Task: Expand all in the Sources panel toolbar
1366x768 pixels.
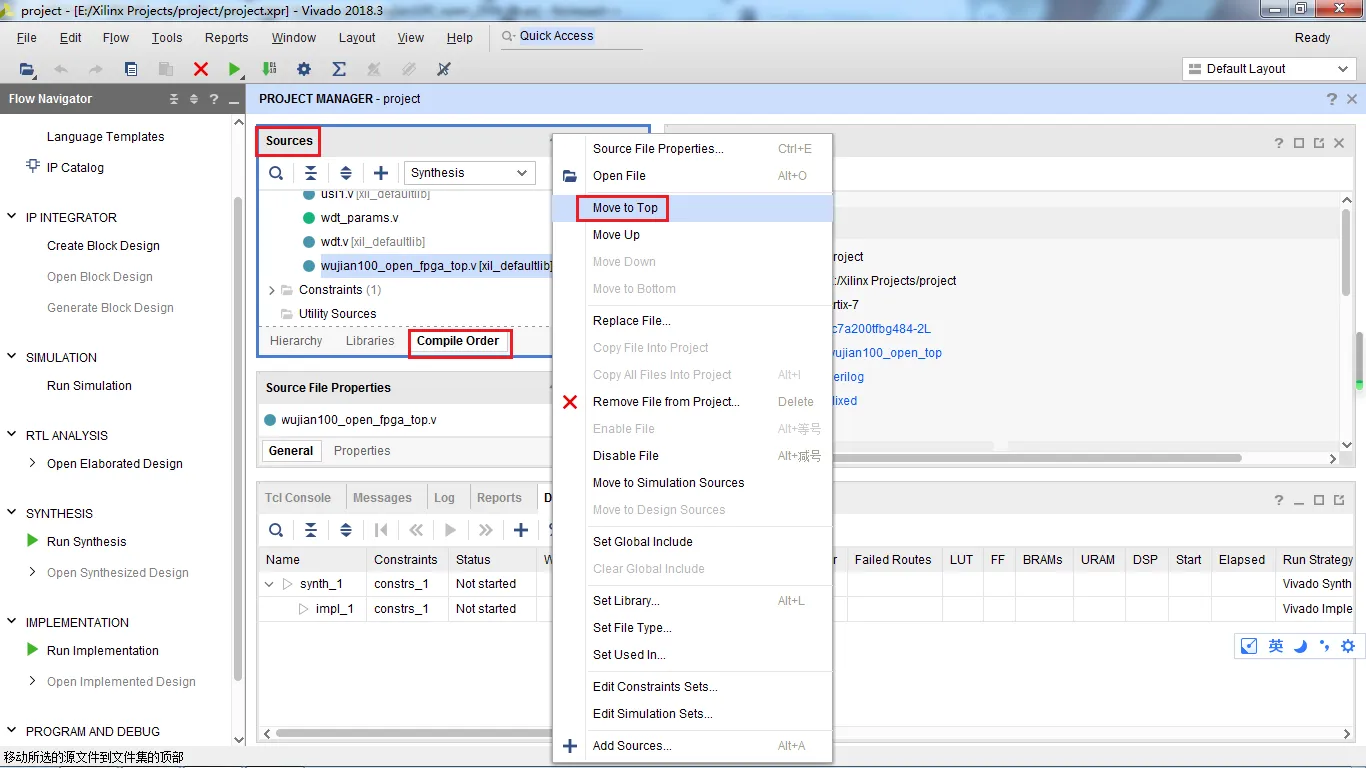Action: 346,173
